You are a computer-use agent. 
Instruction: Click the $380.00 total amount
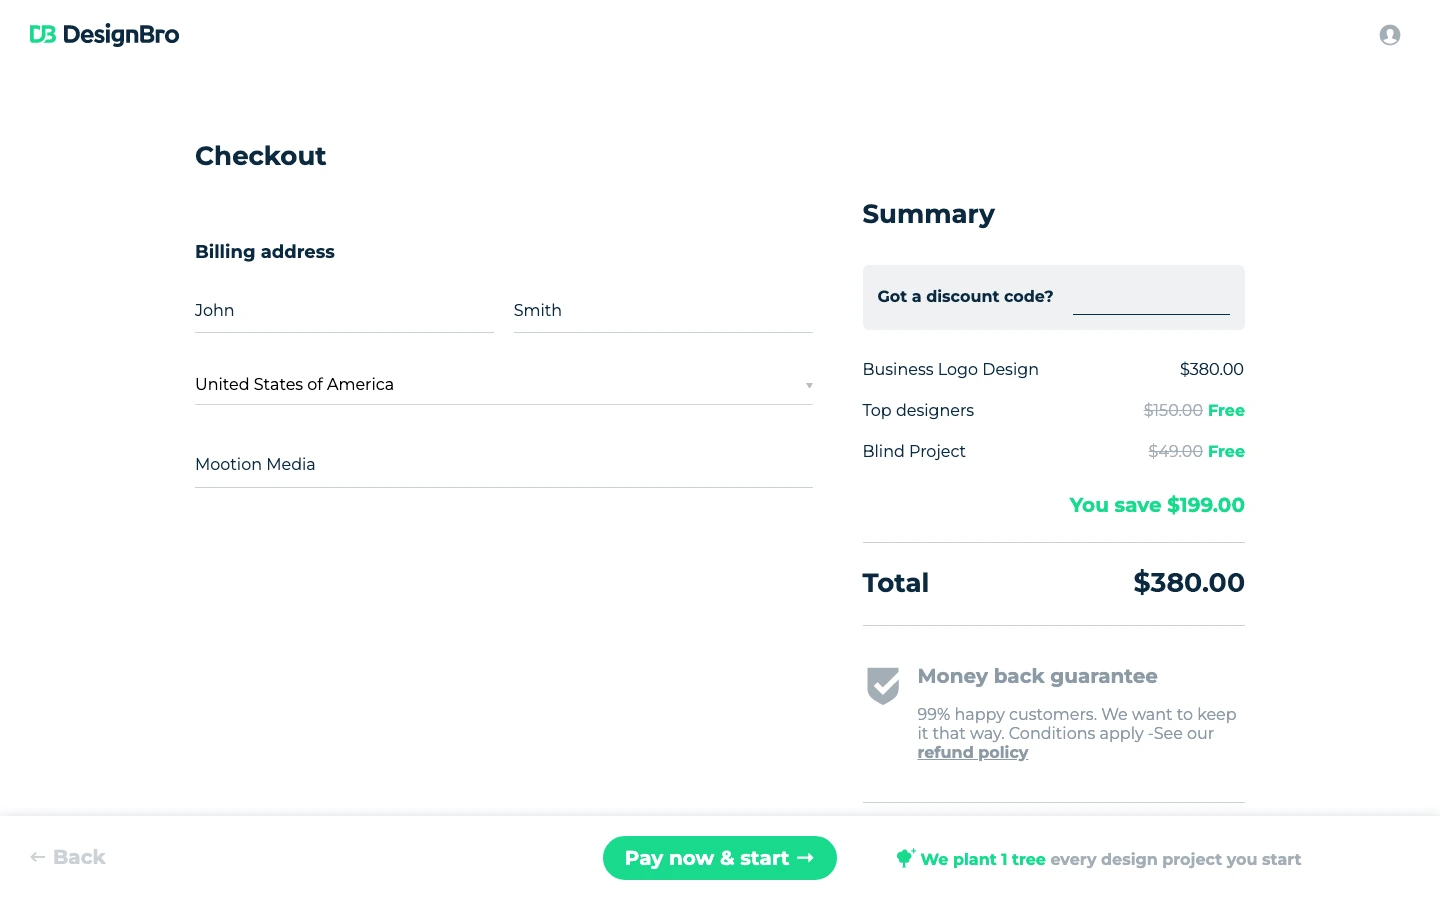(1188, 583)
